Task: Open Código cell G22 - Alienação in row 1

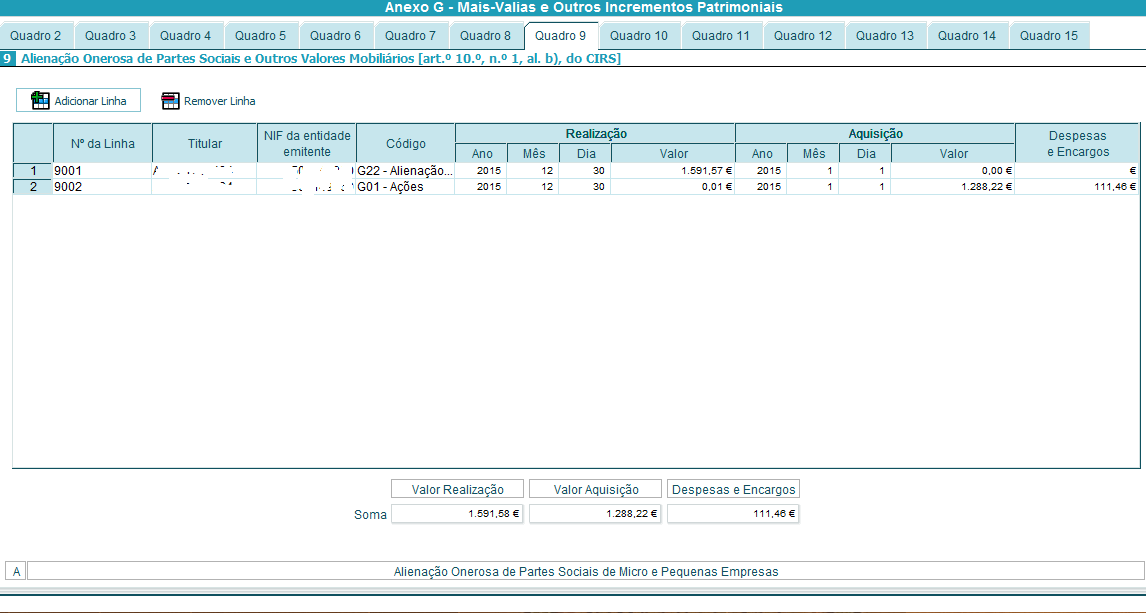Action: click(x=405, y=171)
